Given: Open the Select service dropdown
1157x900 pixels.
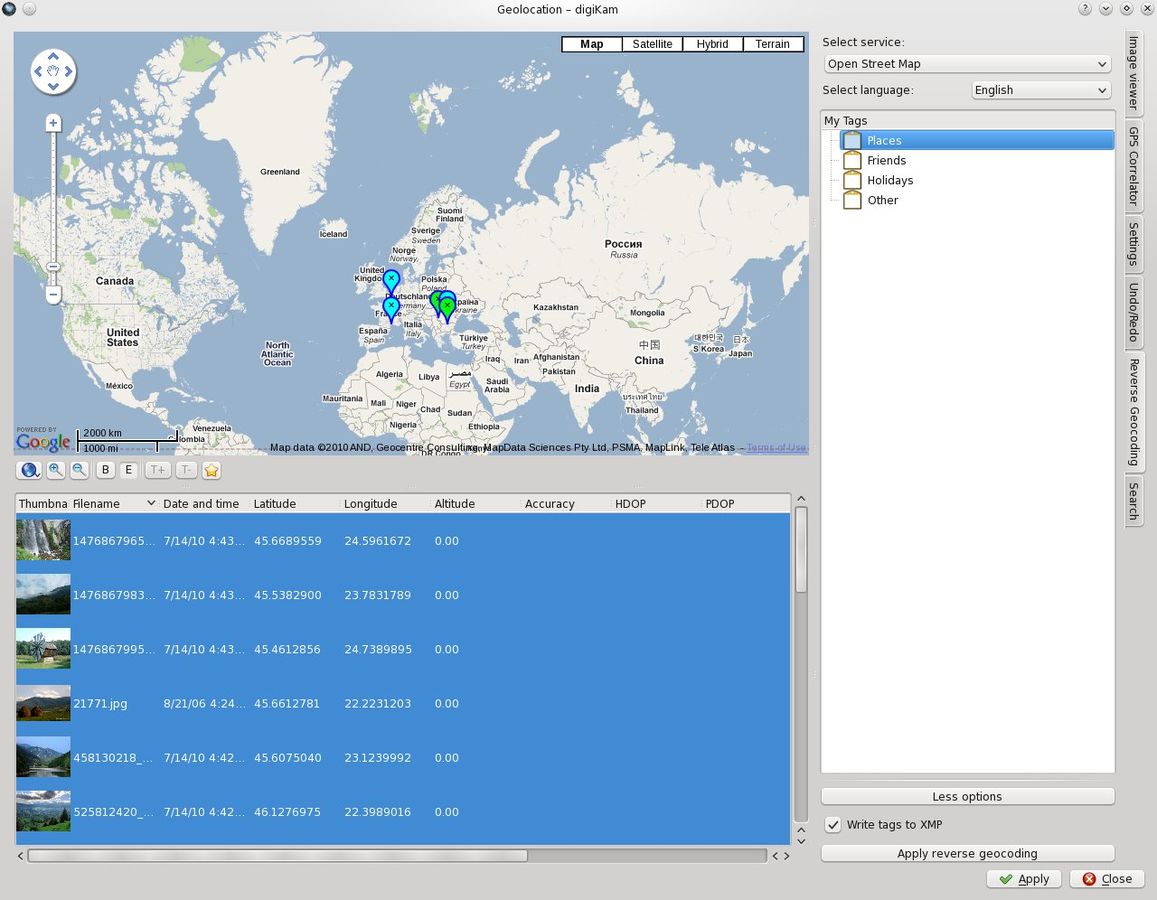Looking at the screenshot, I should [967, 64].
